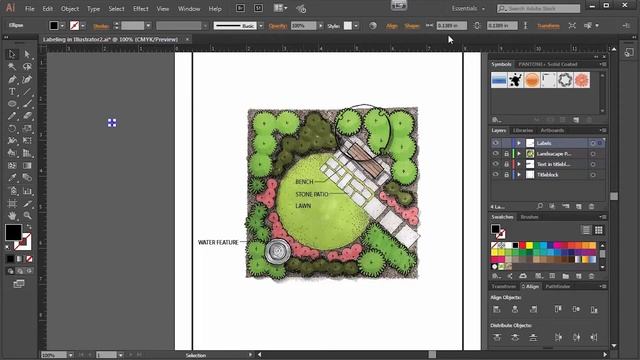Switch to the Brushes tab

coord(529,217)
